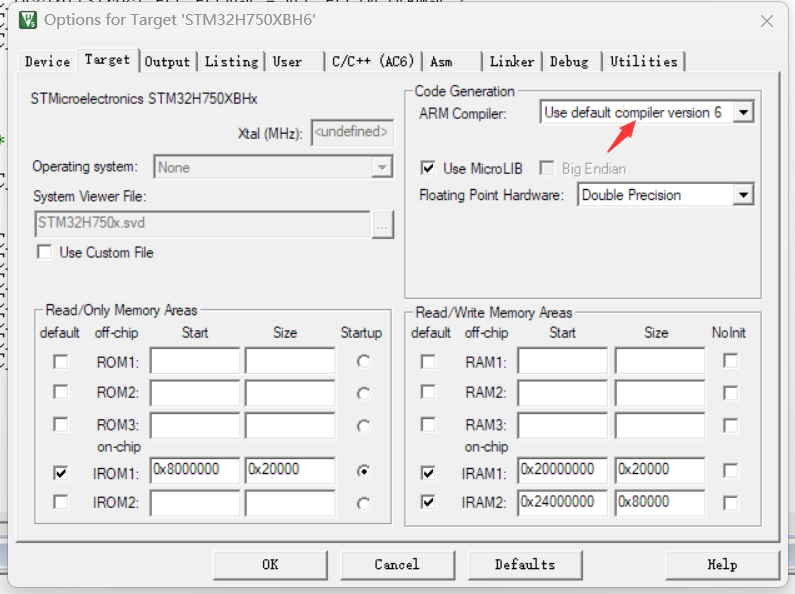Click the RAM1 Start field
795x594 pixels.
pyautogui.click(x=563, y=361)
